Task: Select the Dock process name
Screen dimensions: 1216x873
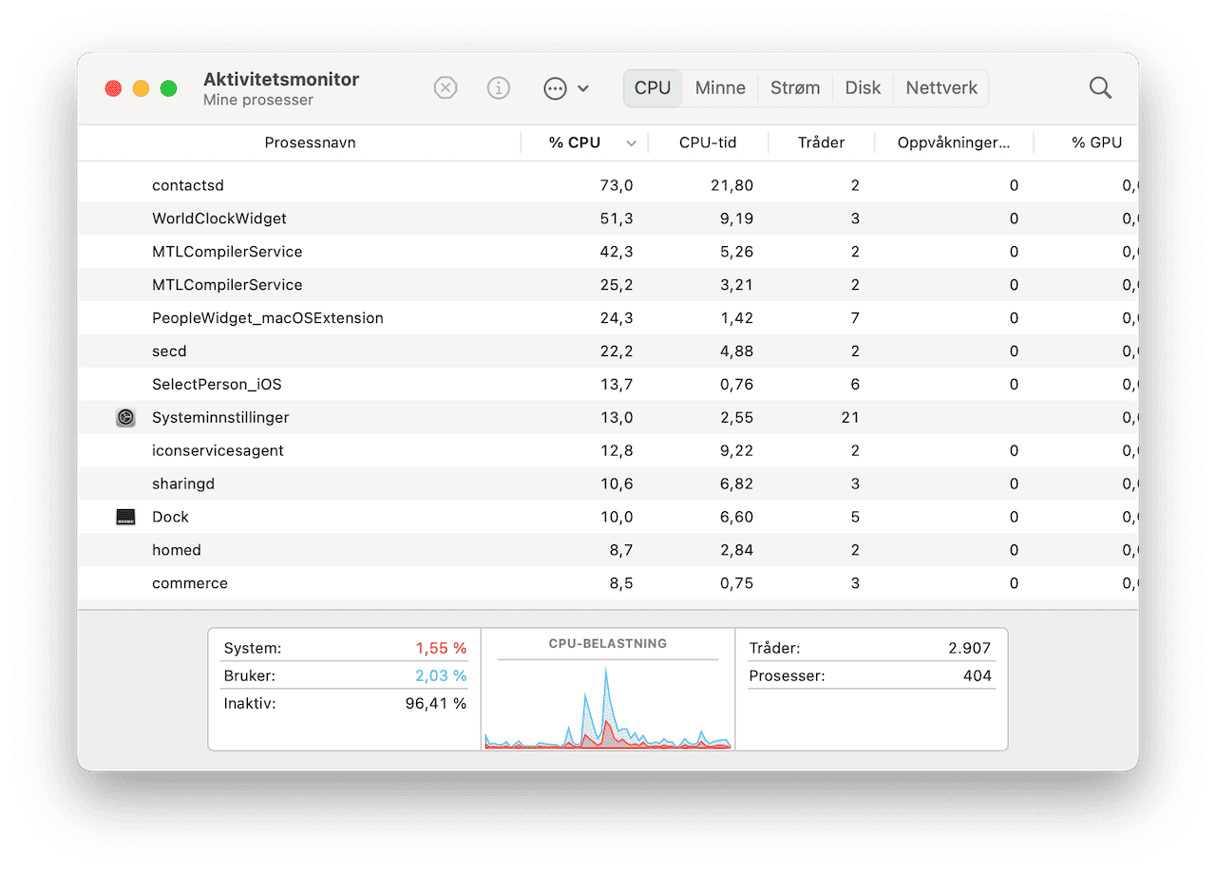Action: click(x=170, y=517)
